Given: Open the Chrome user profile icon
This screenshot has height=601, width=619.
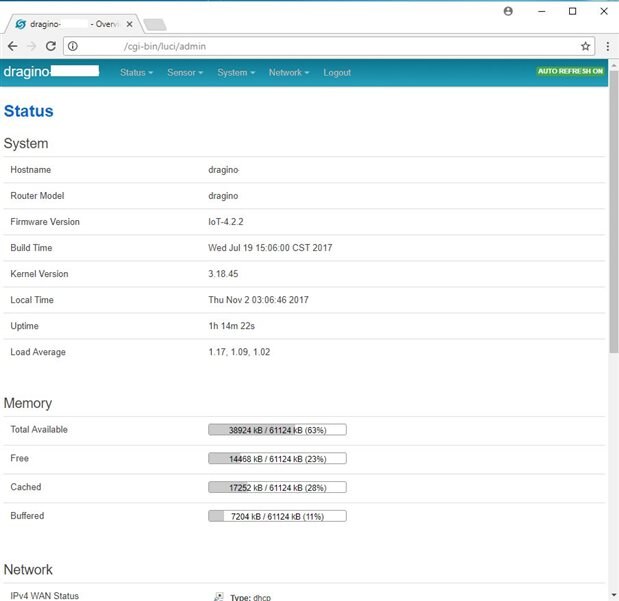Looking at the screenshot, I should [508, 11].
